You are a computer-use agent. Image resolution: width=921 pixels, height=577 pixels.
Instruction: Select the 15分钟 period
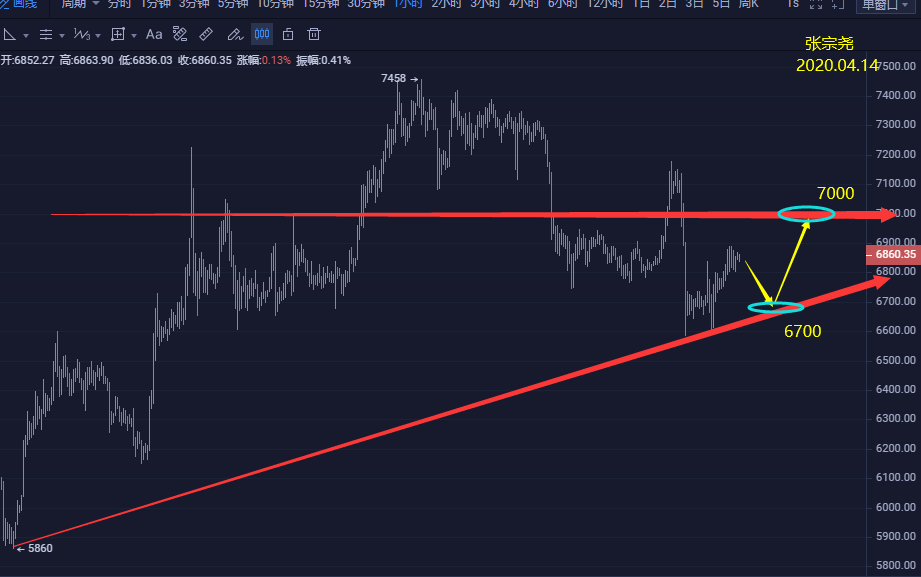321,4
